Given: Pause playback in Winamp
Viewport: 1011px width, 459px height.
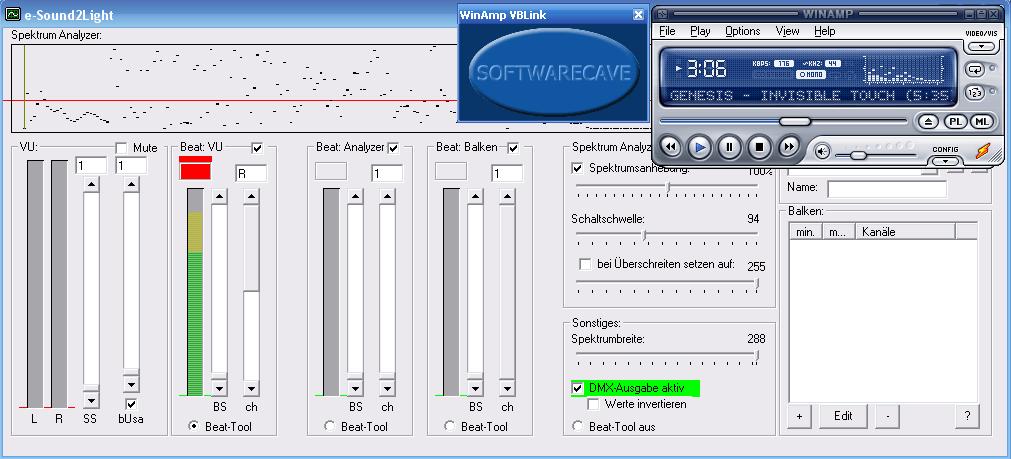Looking at the screenshot, I should click(729, 148).
